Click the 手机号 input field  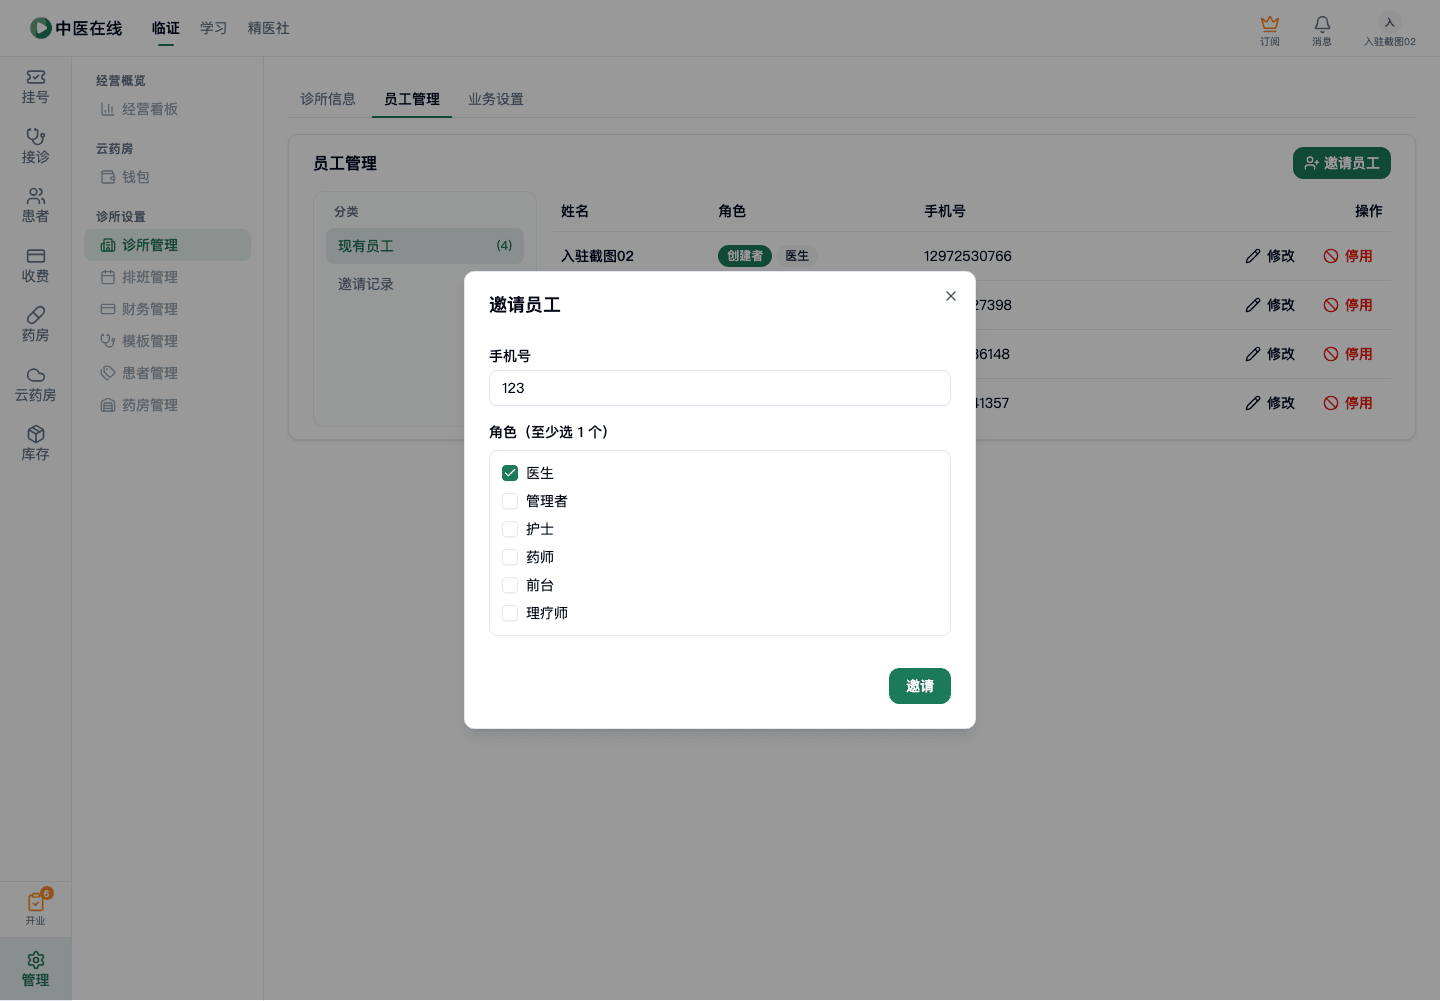click(x=720, y=388)
